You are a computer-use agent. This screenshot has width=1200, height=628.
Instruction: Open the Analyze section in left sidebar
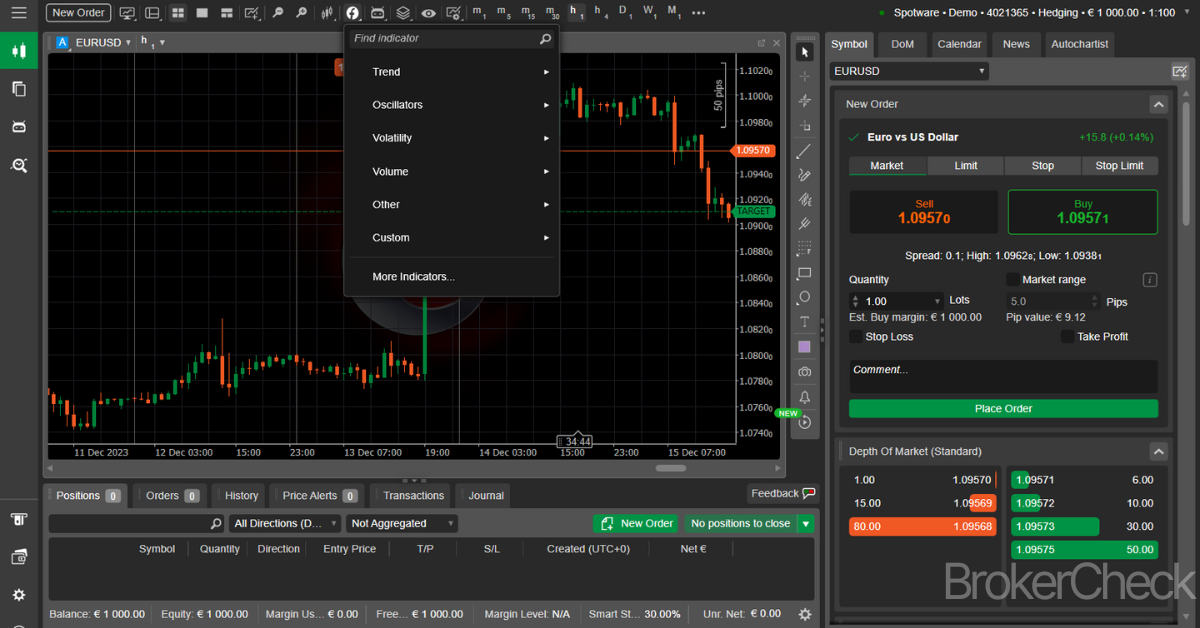pos(19,164)
